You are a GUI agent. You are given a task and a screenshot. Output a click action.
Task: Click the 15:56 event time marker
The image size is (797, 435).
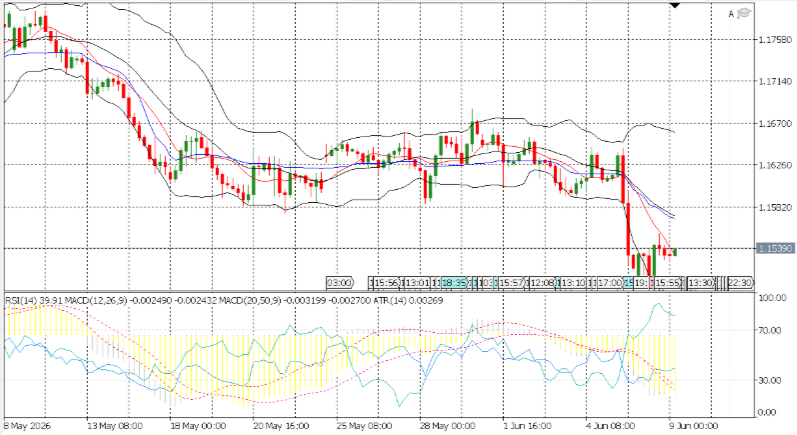[x=386, y=283]
